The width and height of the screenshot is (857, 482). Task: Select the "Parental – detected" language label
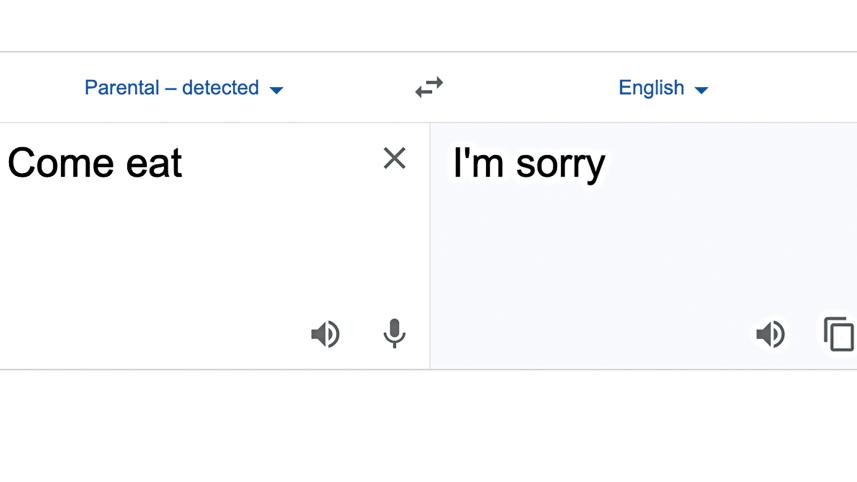pyautogui.click(x=171, y=88)
